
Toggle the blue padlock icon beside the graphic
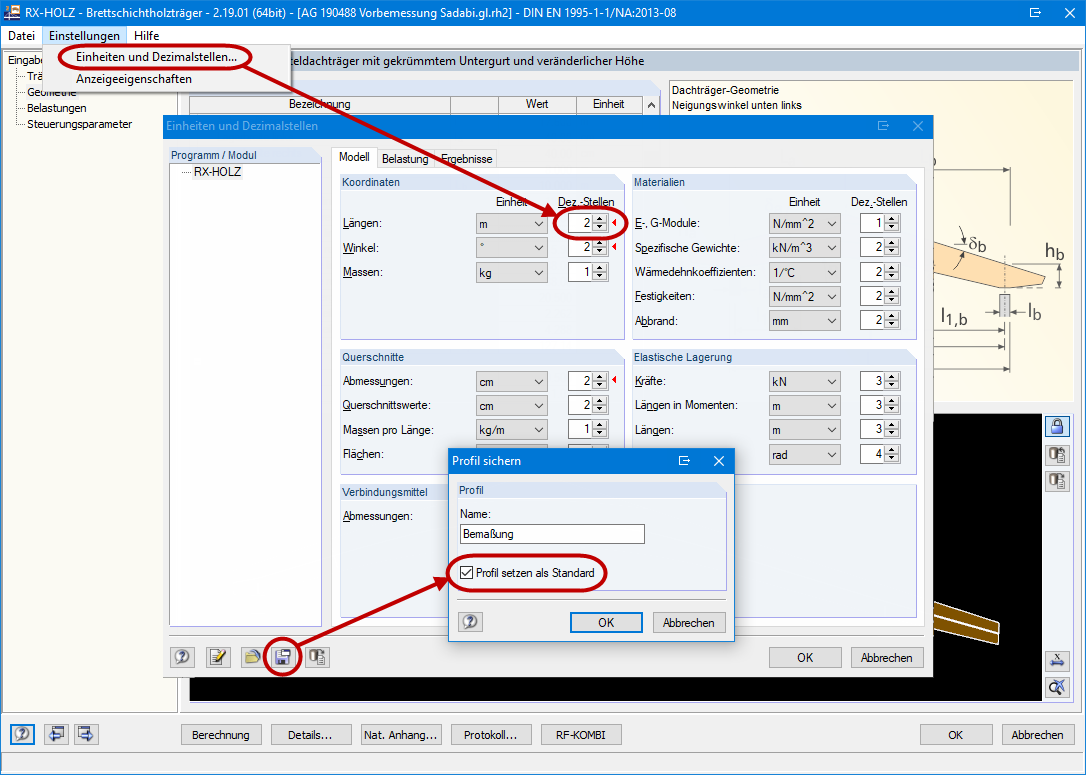coord(1057,427)
